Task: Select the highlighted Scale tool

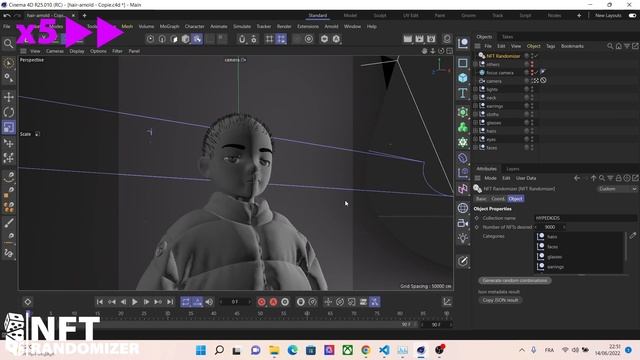Action: click(9, 127)
